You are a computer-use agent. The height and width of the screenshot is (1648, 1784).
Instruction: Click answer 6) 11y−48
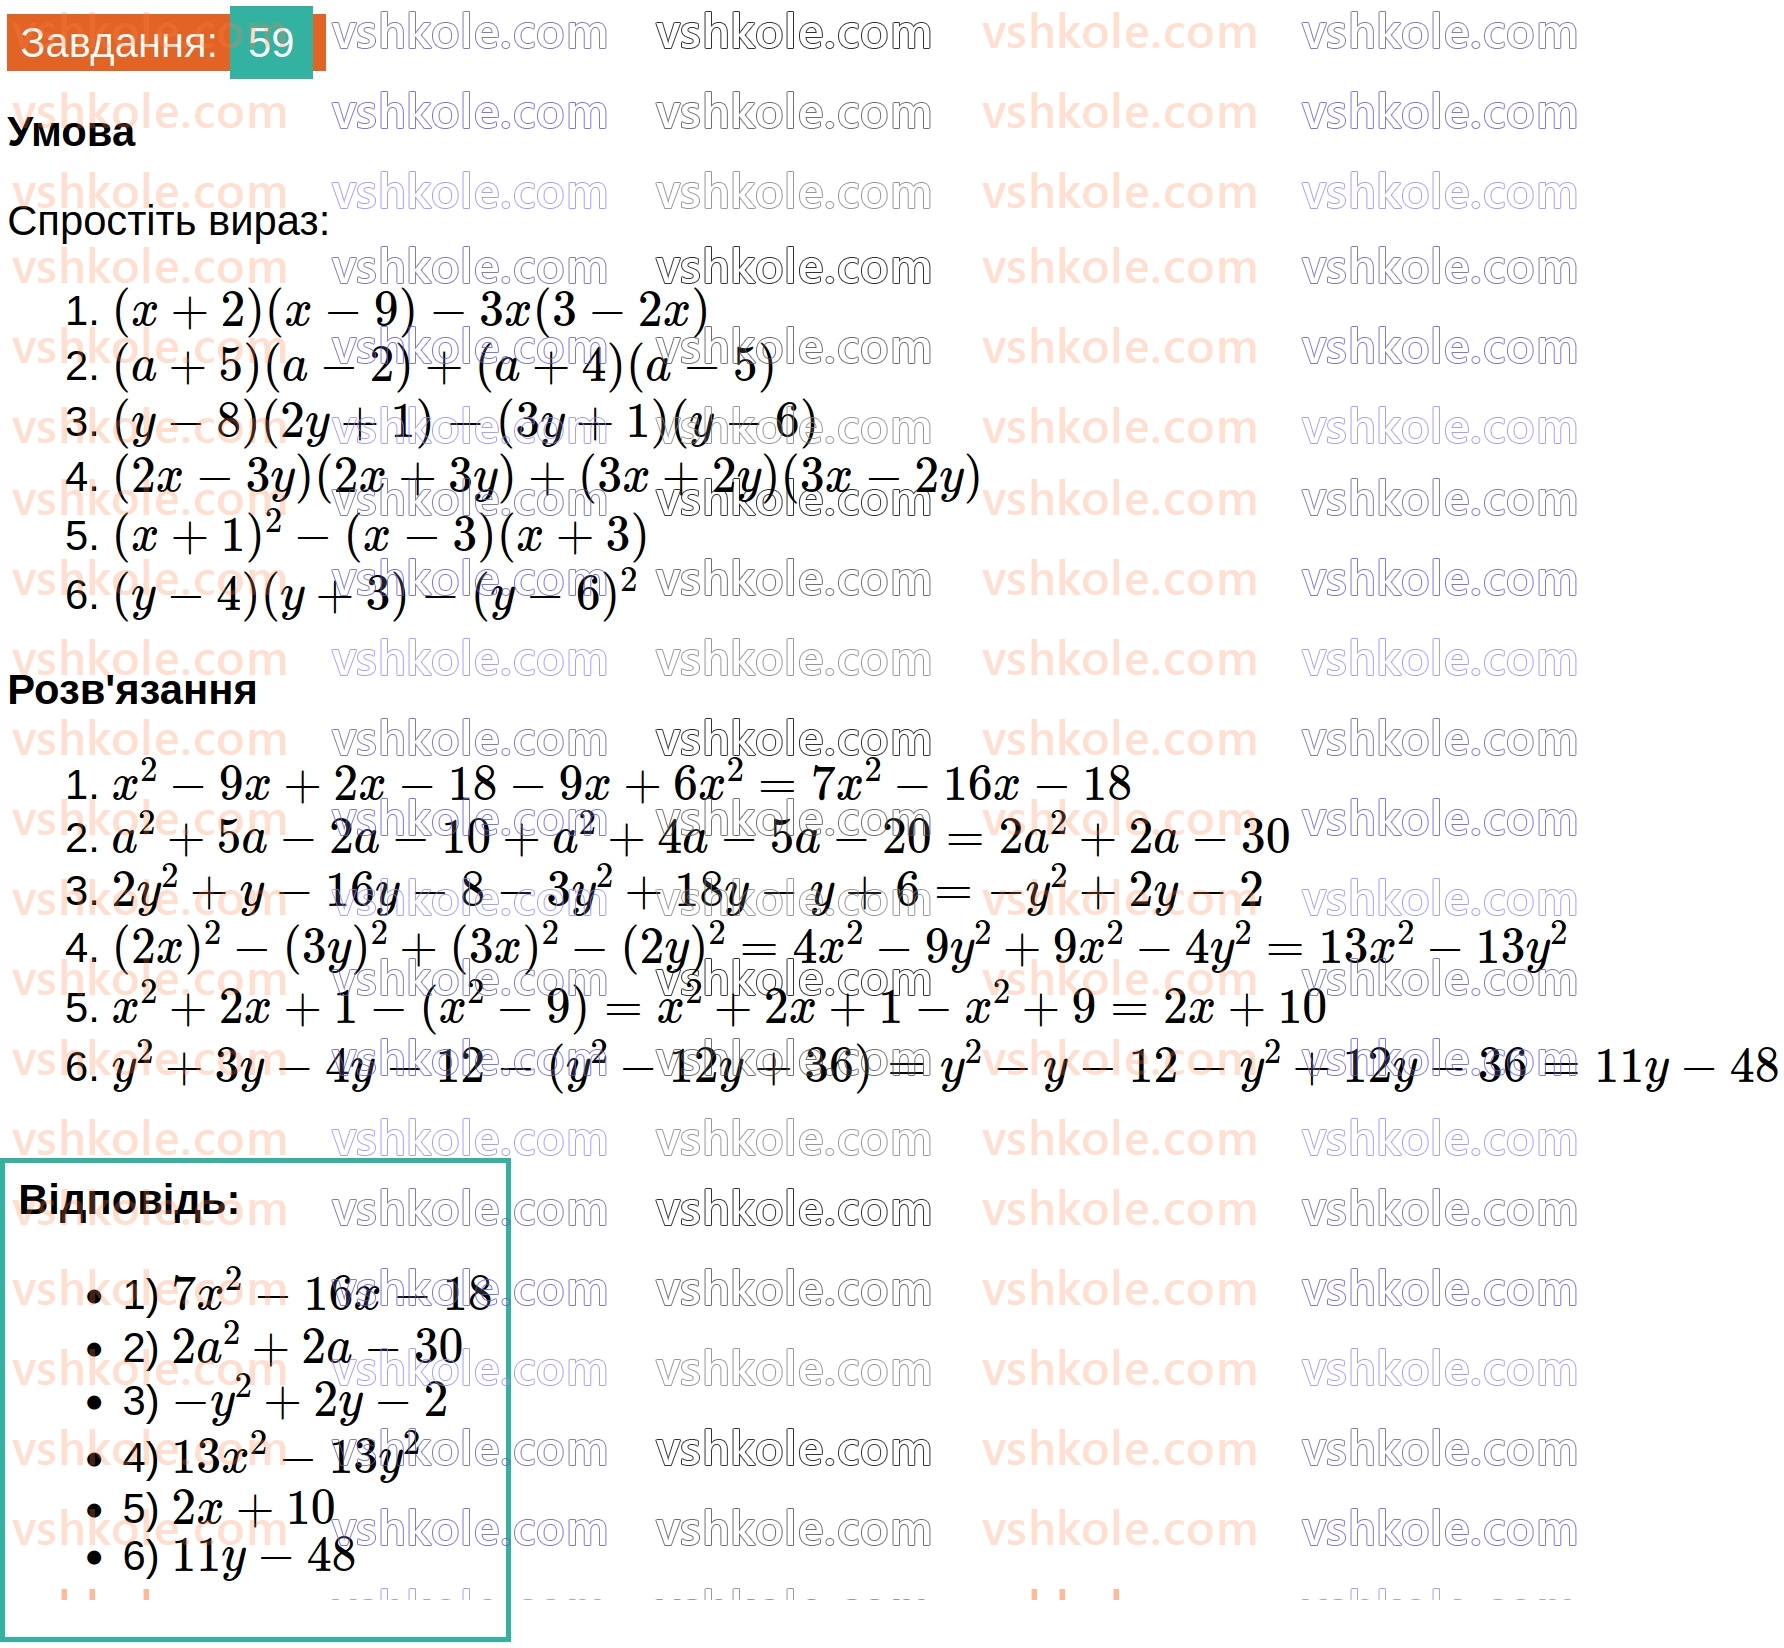tap(239, 1556)
